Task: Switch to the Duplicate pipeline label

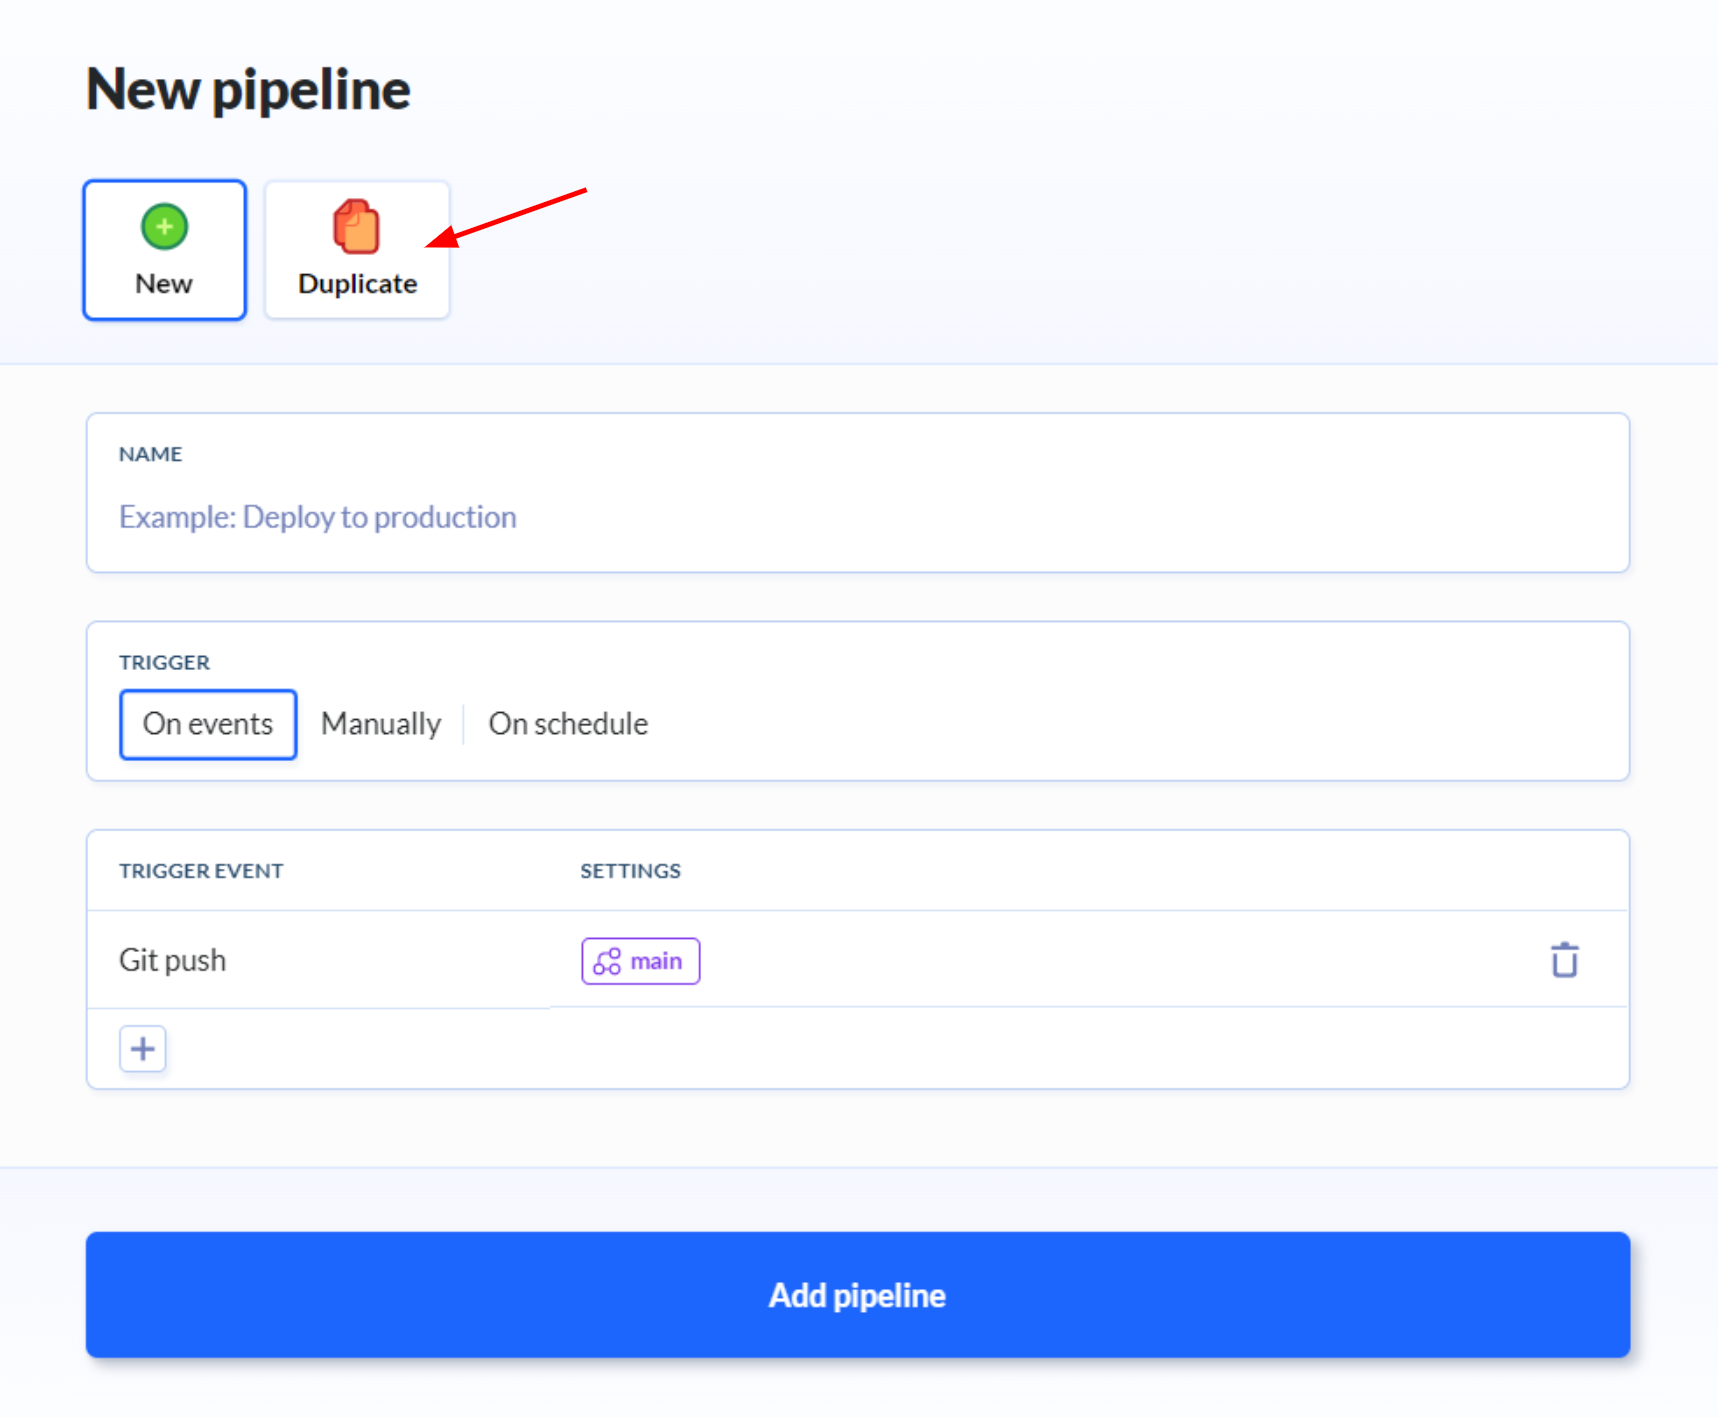Action: 357,284
